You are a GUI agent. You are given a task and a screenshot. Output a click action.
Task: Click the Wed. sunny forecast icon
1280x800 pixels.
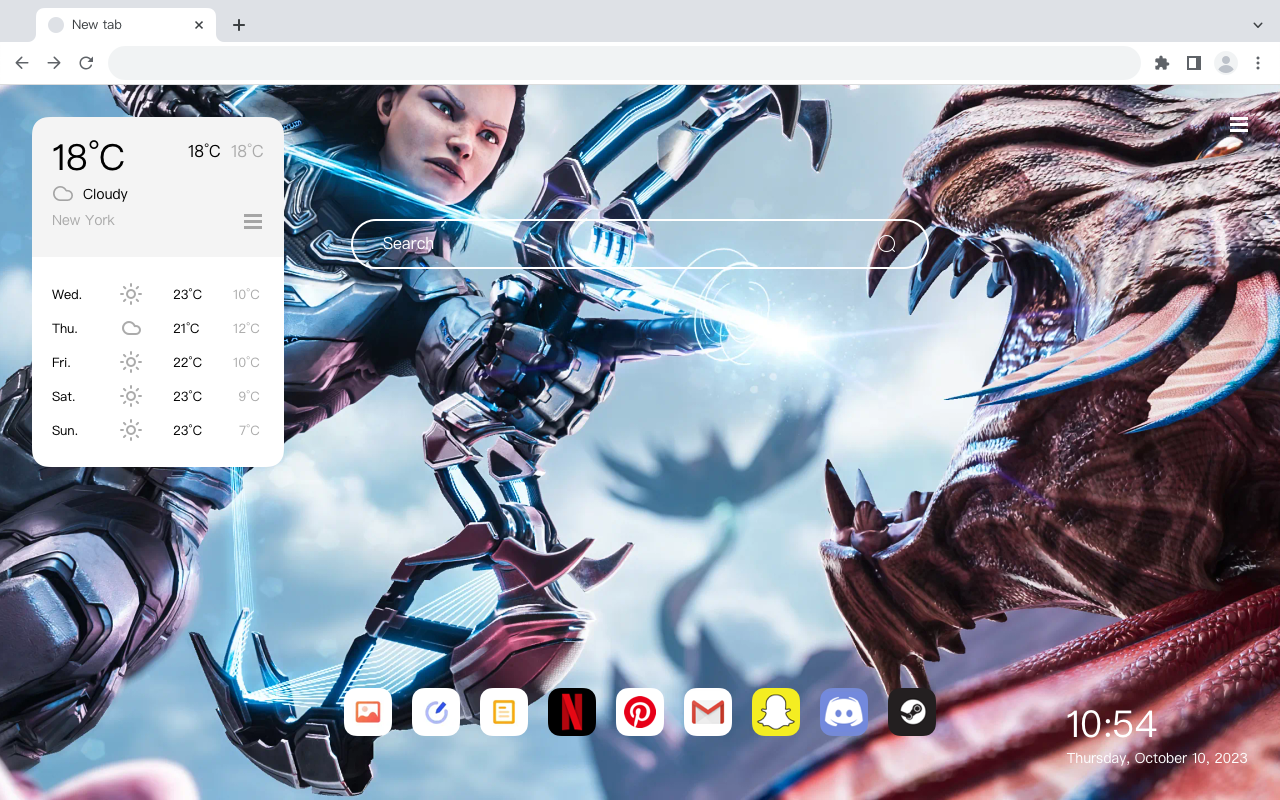point(131,294)
